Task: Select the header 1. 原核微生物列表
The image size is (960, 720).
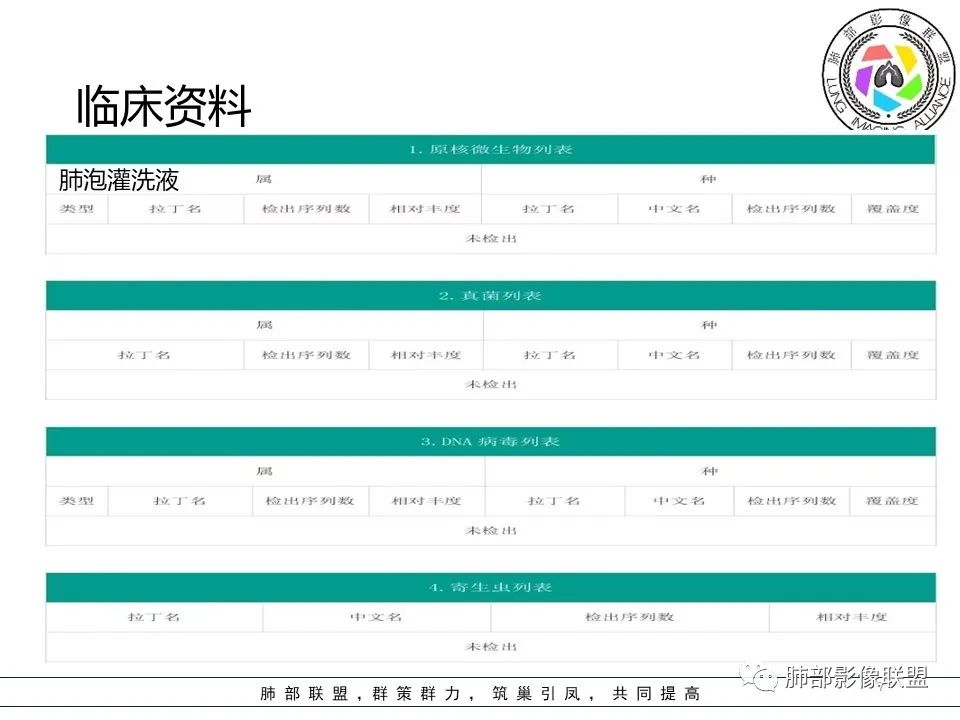Action: click(490, 149)
